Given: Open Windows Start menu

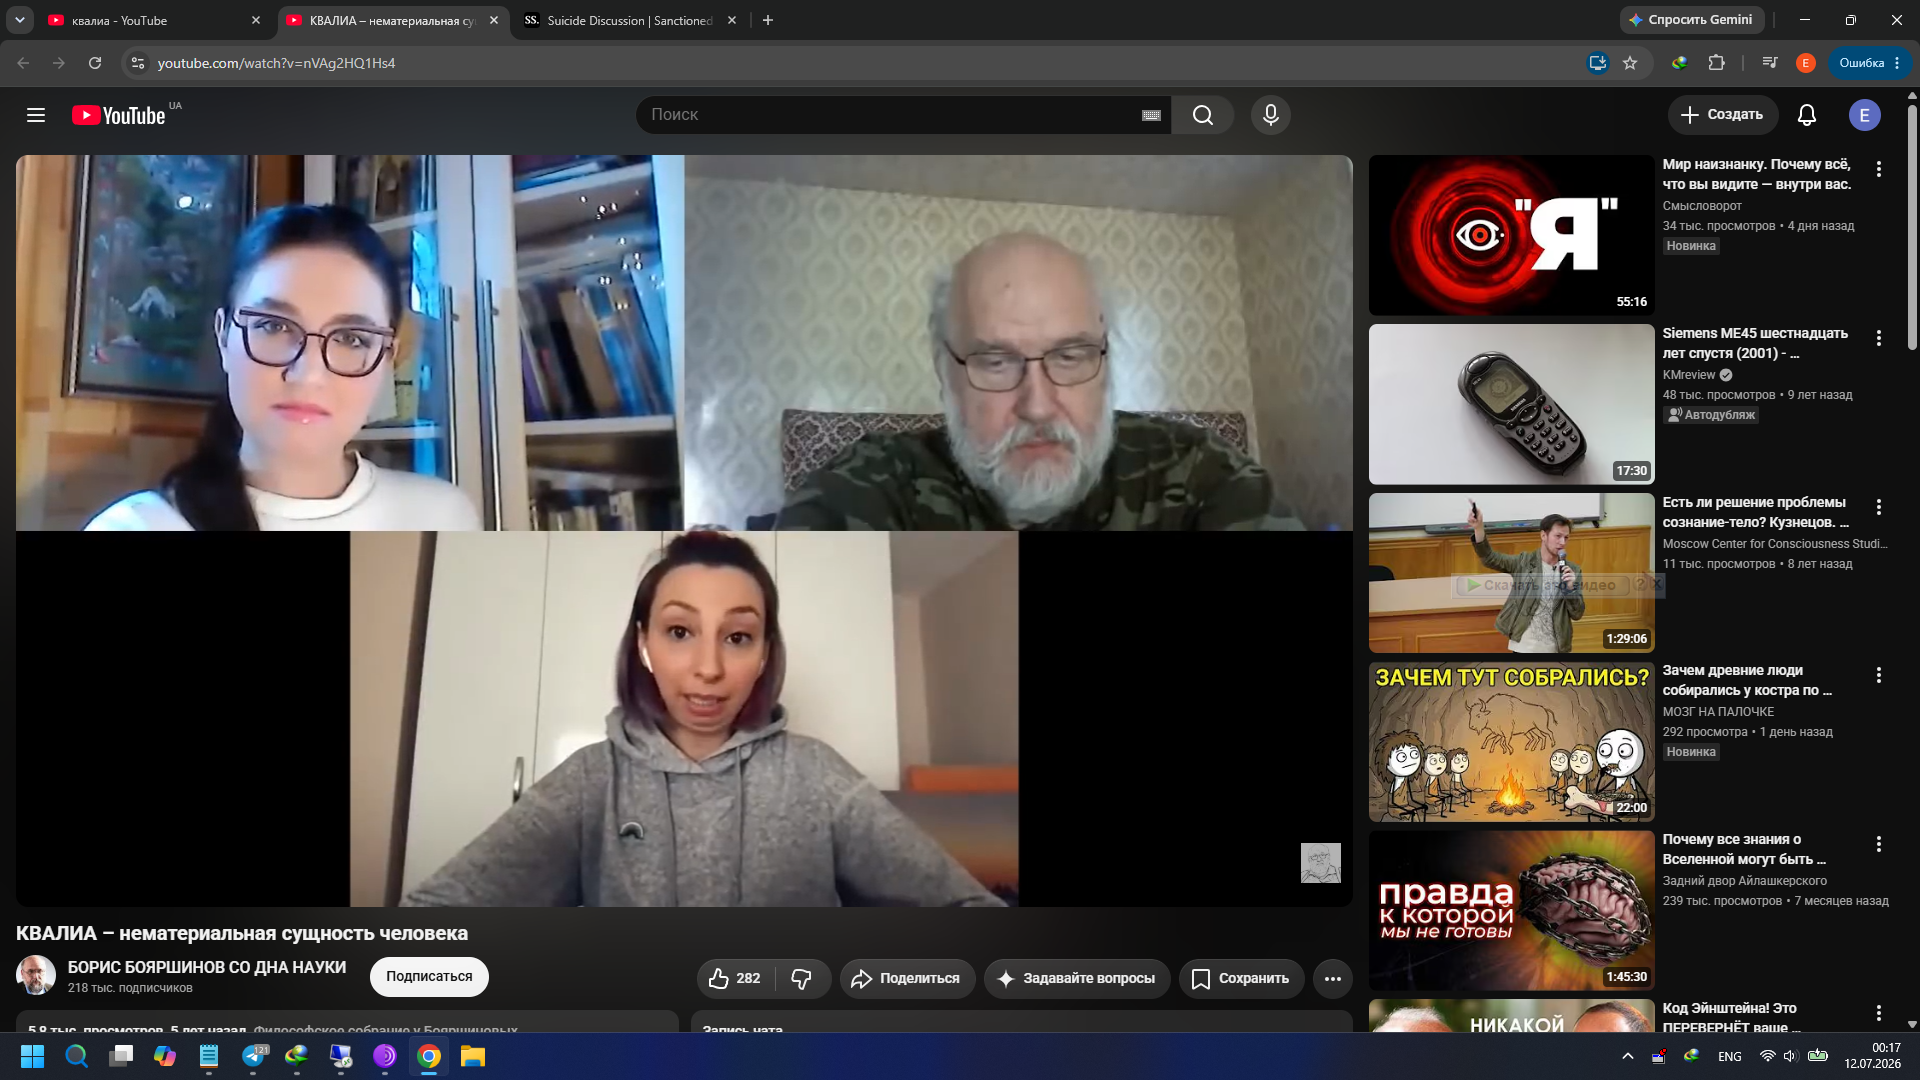Looking at the screenshot, I should (x=32, y=1056).
